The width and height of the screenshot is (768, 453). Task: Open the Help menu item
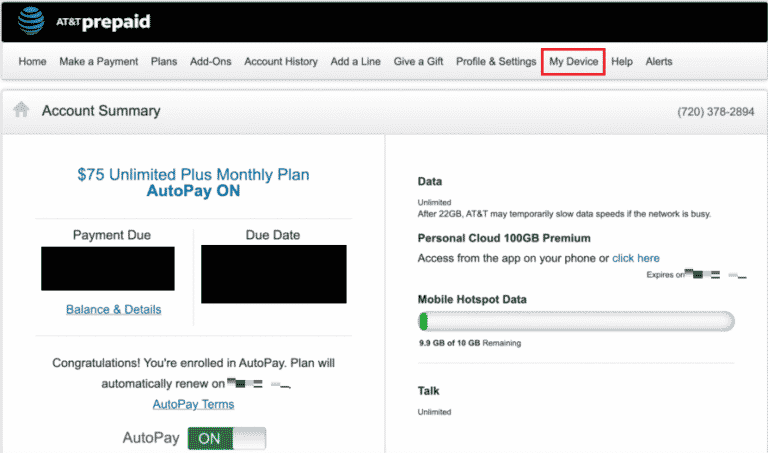(622, 61)
